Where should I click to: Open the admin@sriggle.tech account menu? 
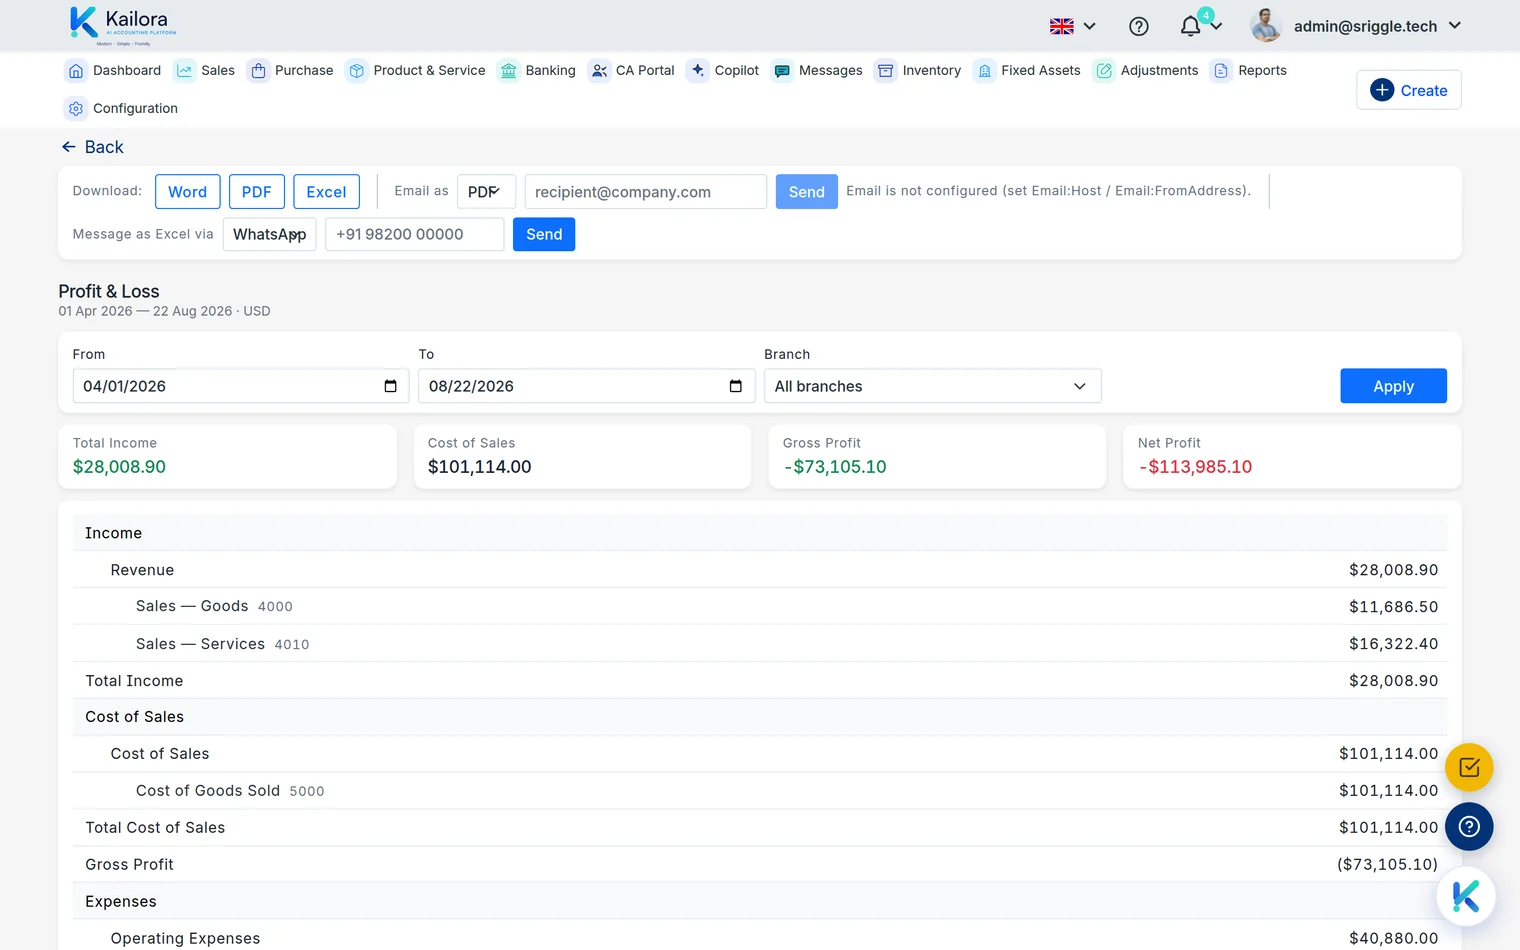pyautogui.click(x=1356, y=26)
